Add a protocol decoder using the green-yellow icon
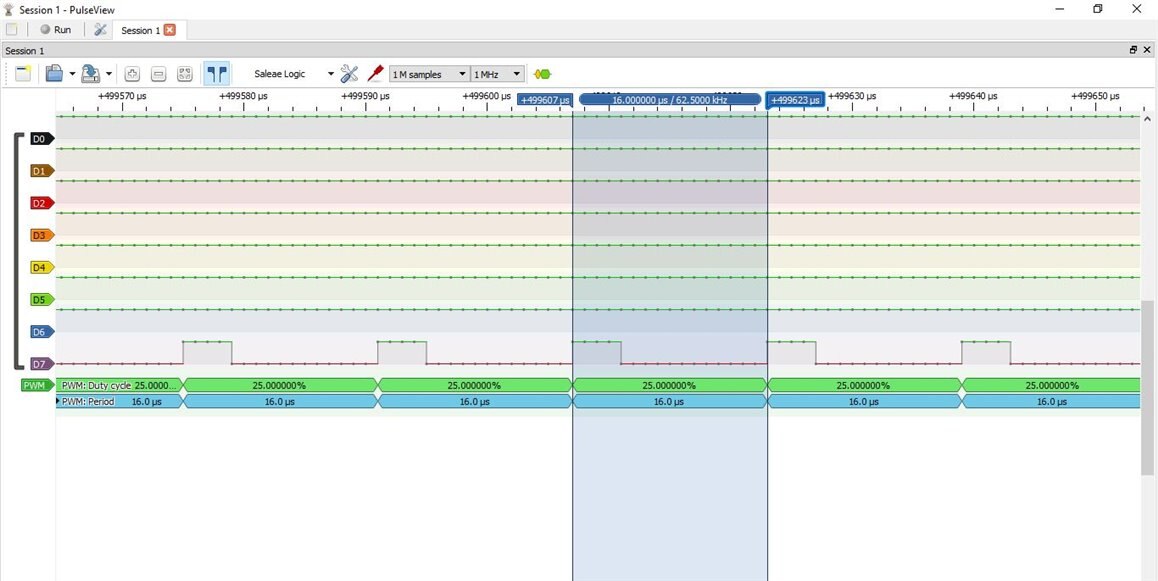Viewport: 1158px width, 581px height. 543,74
